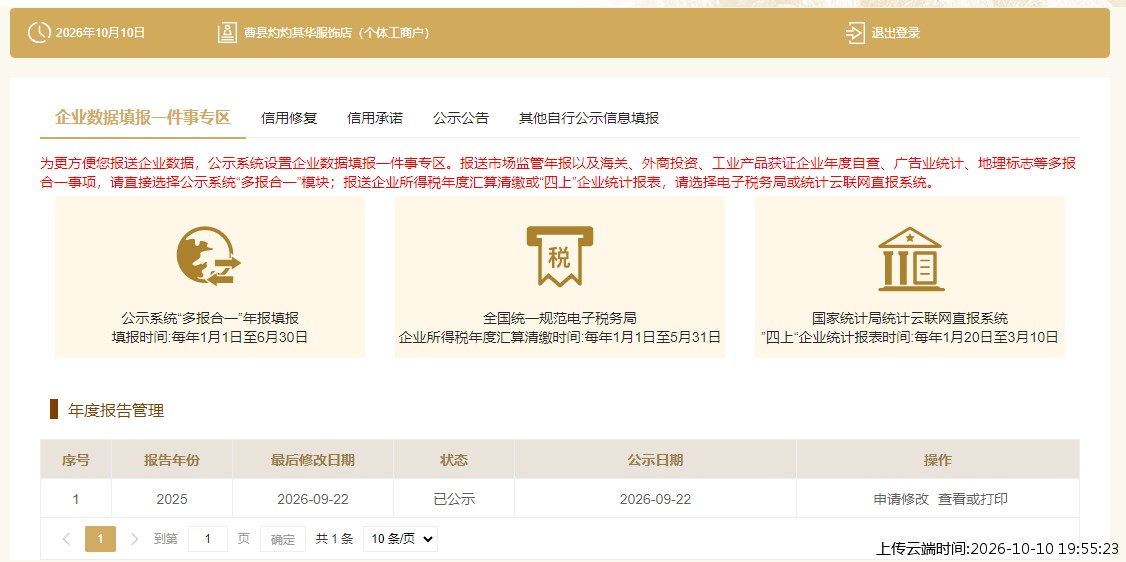Click the enterprise profile icon
Image resolution: width=1126 pixels, height=562 pixels.
pos(227,32)
